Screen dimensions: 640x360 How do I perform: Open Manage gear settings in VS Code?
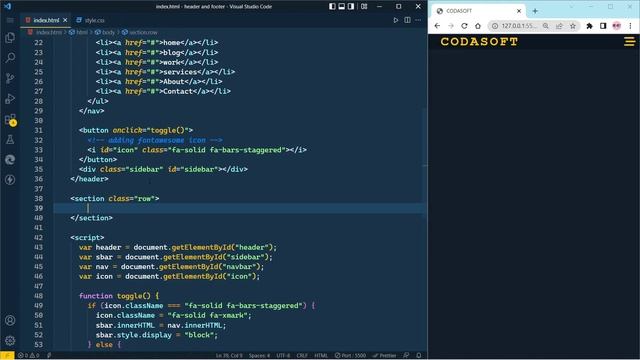point(10,340)
